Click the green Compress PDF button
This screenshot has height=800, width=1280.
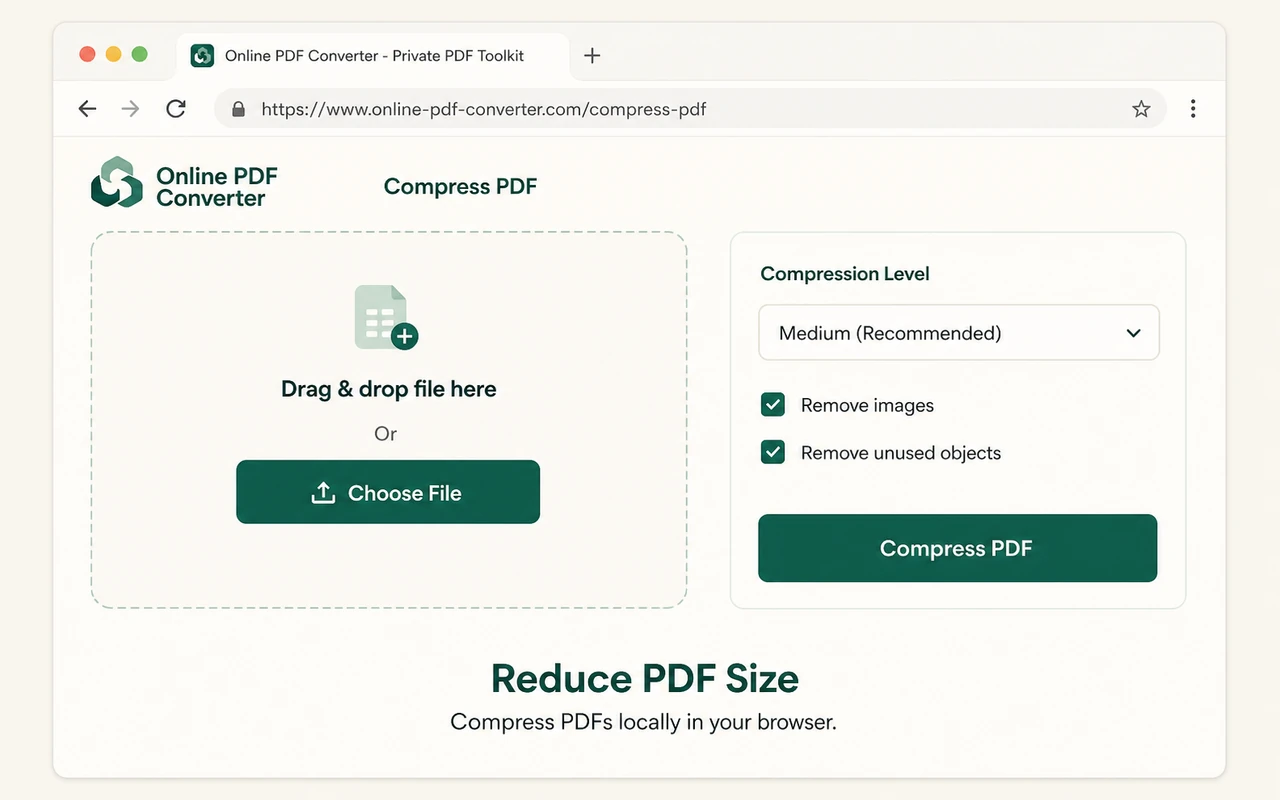pos(957,548)
